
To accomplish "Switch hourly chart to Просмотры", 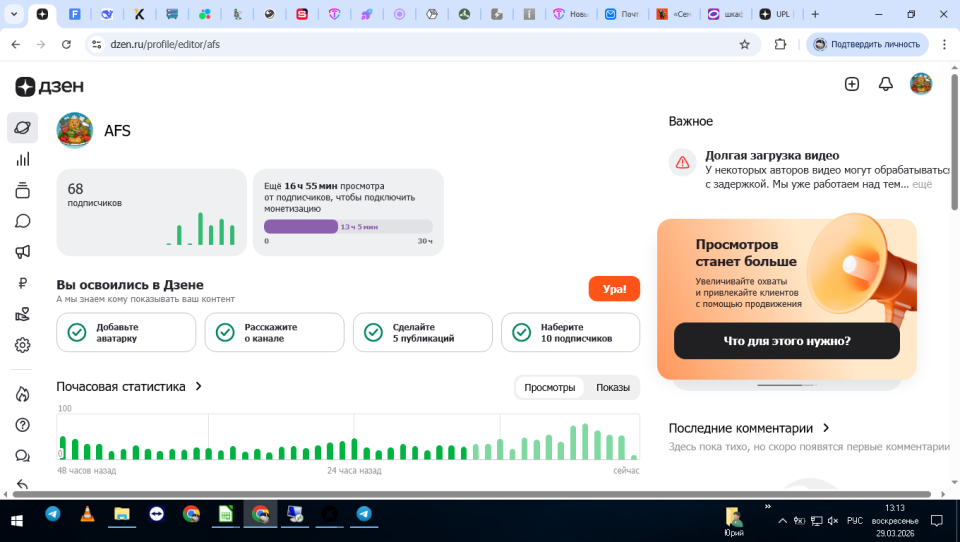I will pyautogui.click(x=550, y=388).
